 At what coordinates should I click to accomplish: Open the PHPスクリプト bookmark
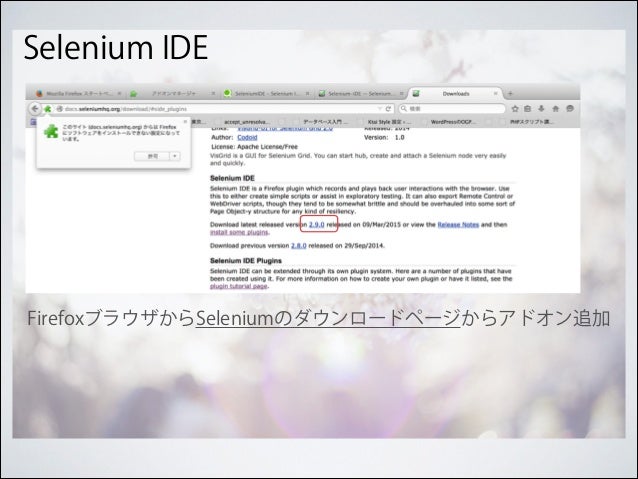click(531, 122)
